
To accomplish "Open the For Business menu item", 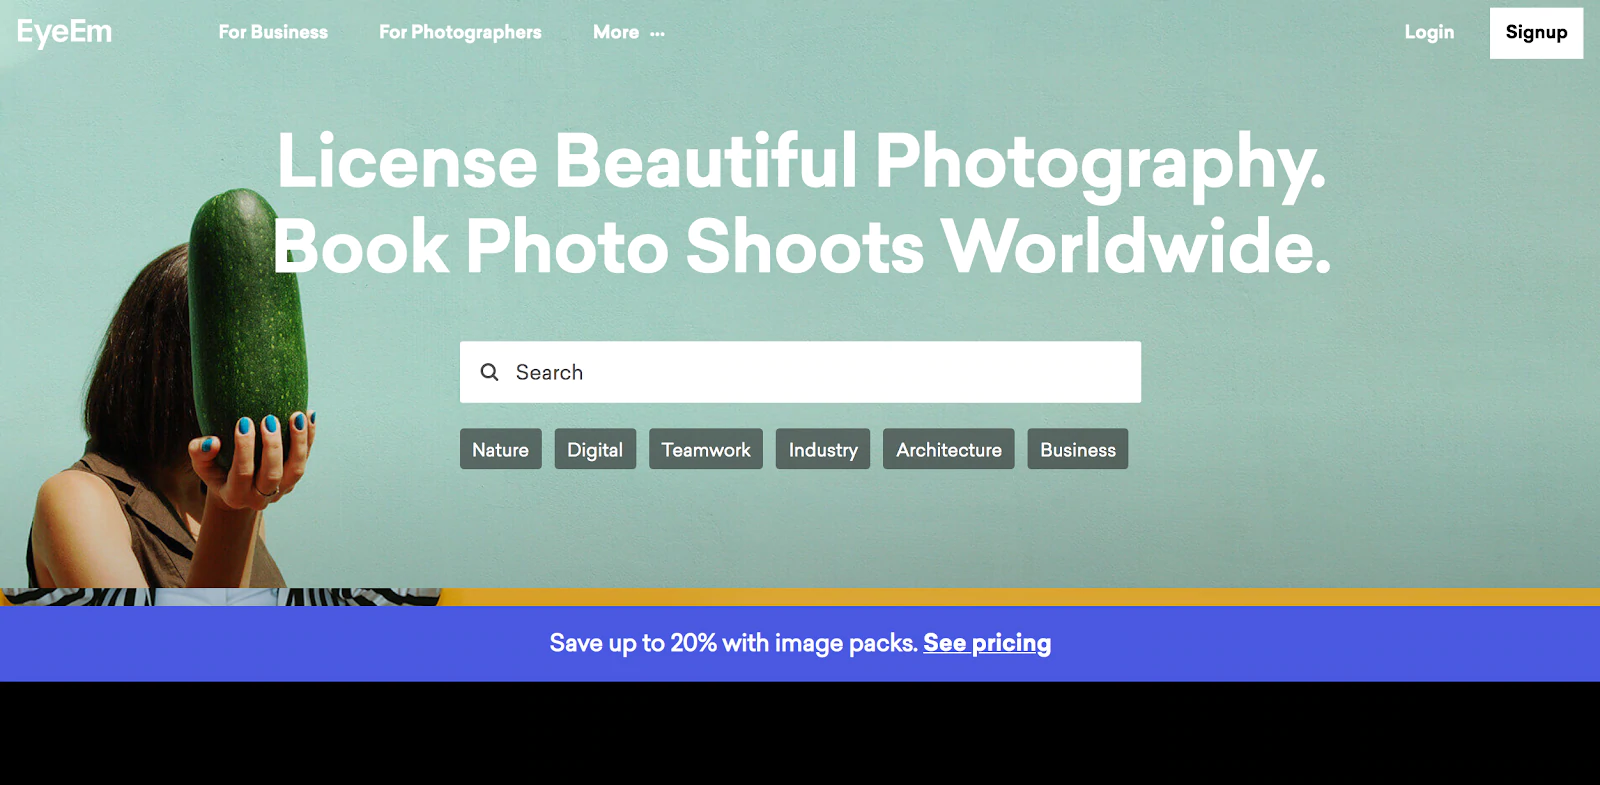I will [273, 32].
